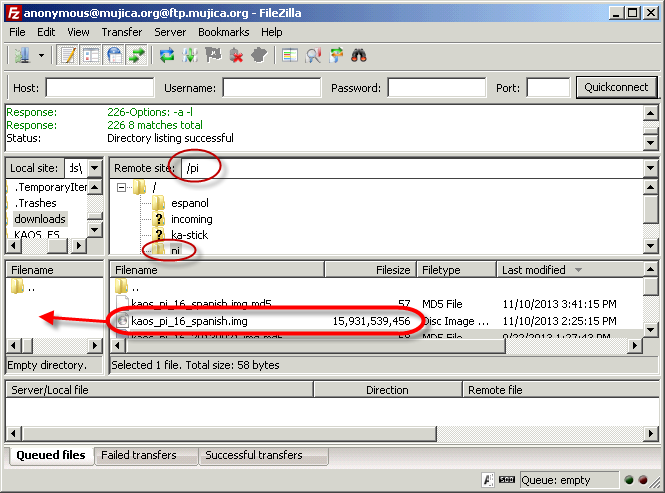
Task: Switch to Queued files tab
Action: [x=50, y=455]
